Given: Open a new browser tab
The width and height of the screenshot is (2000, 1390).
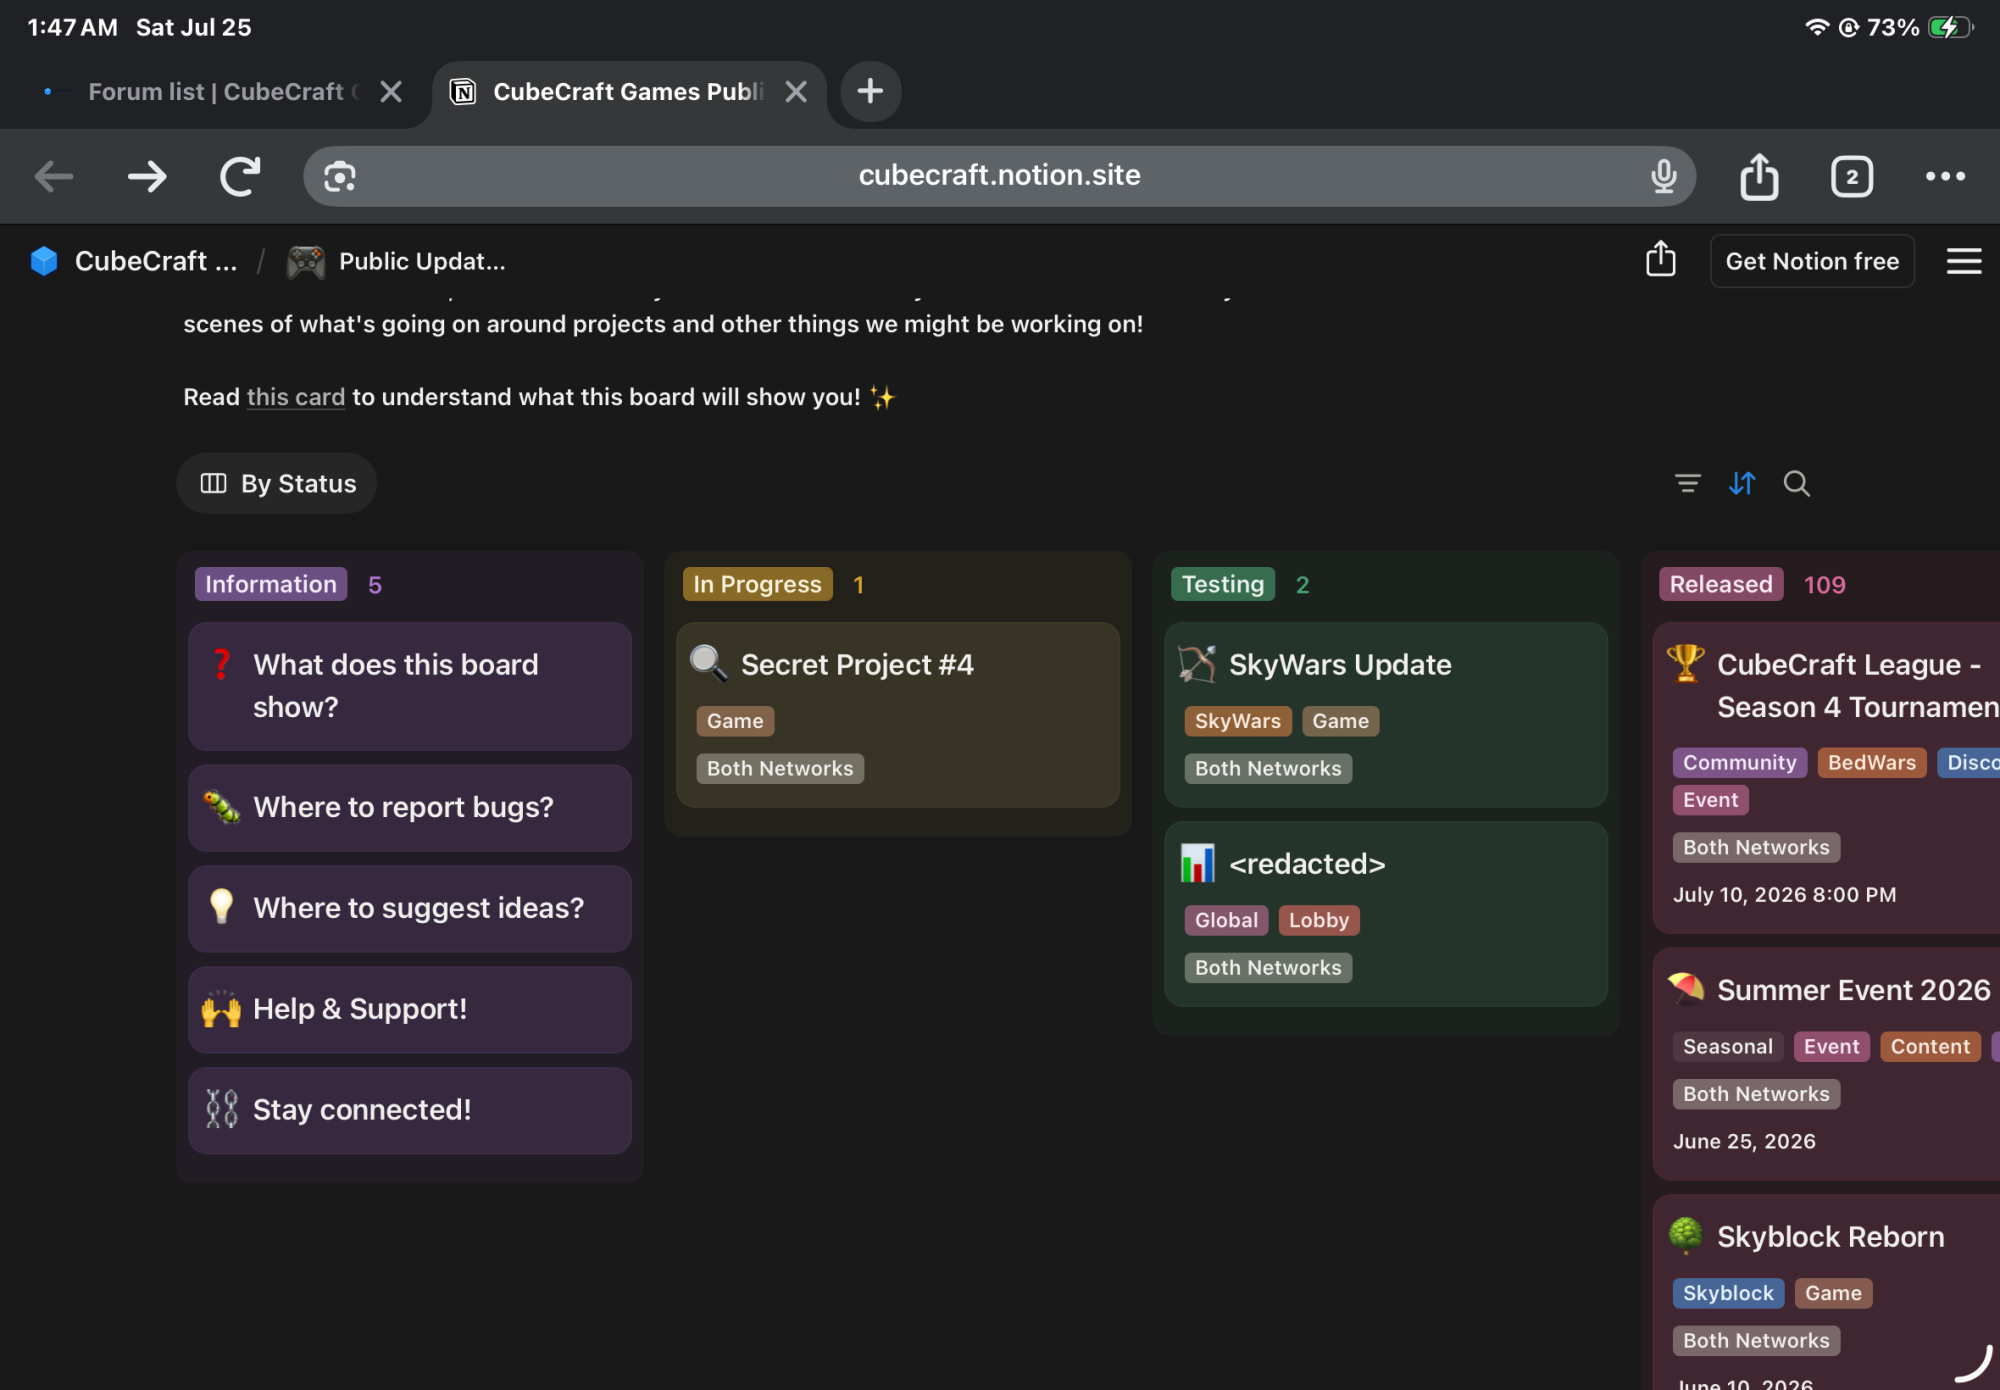Looking at the screenshot, I should point(870,91).
